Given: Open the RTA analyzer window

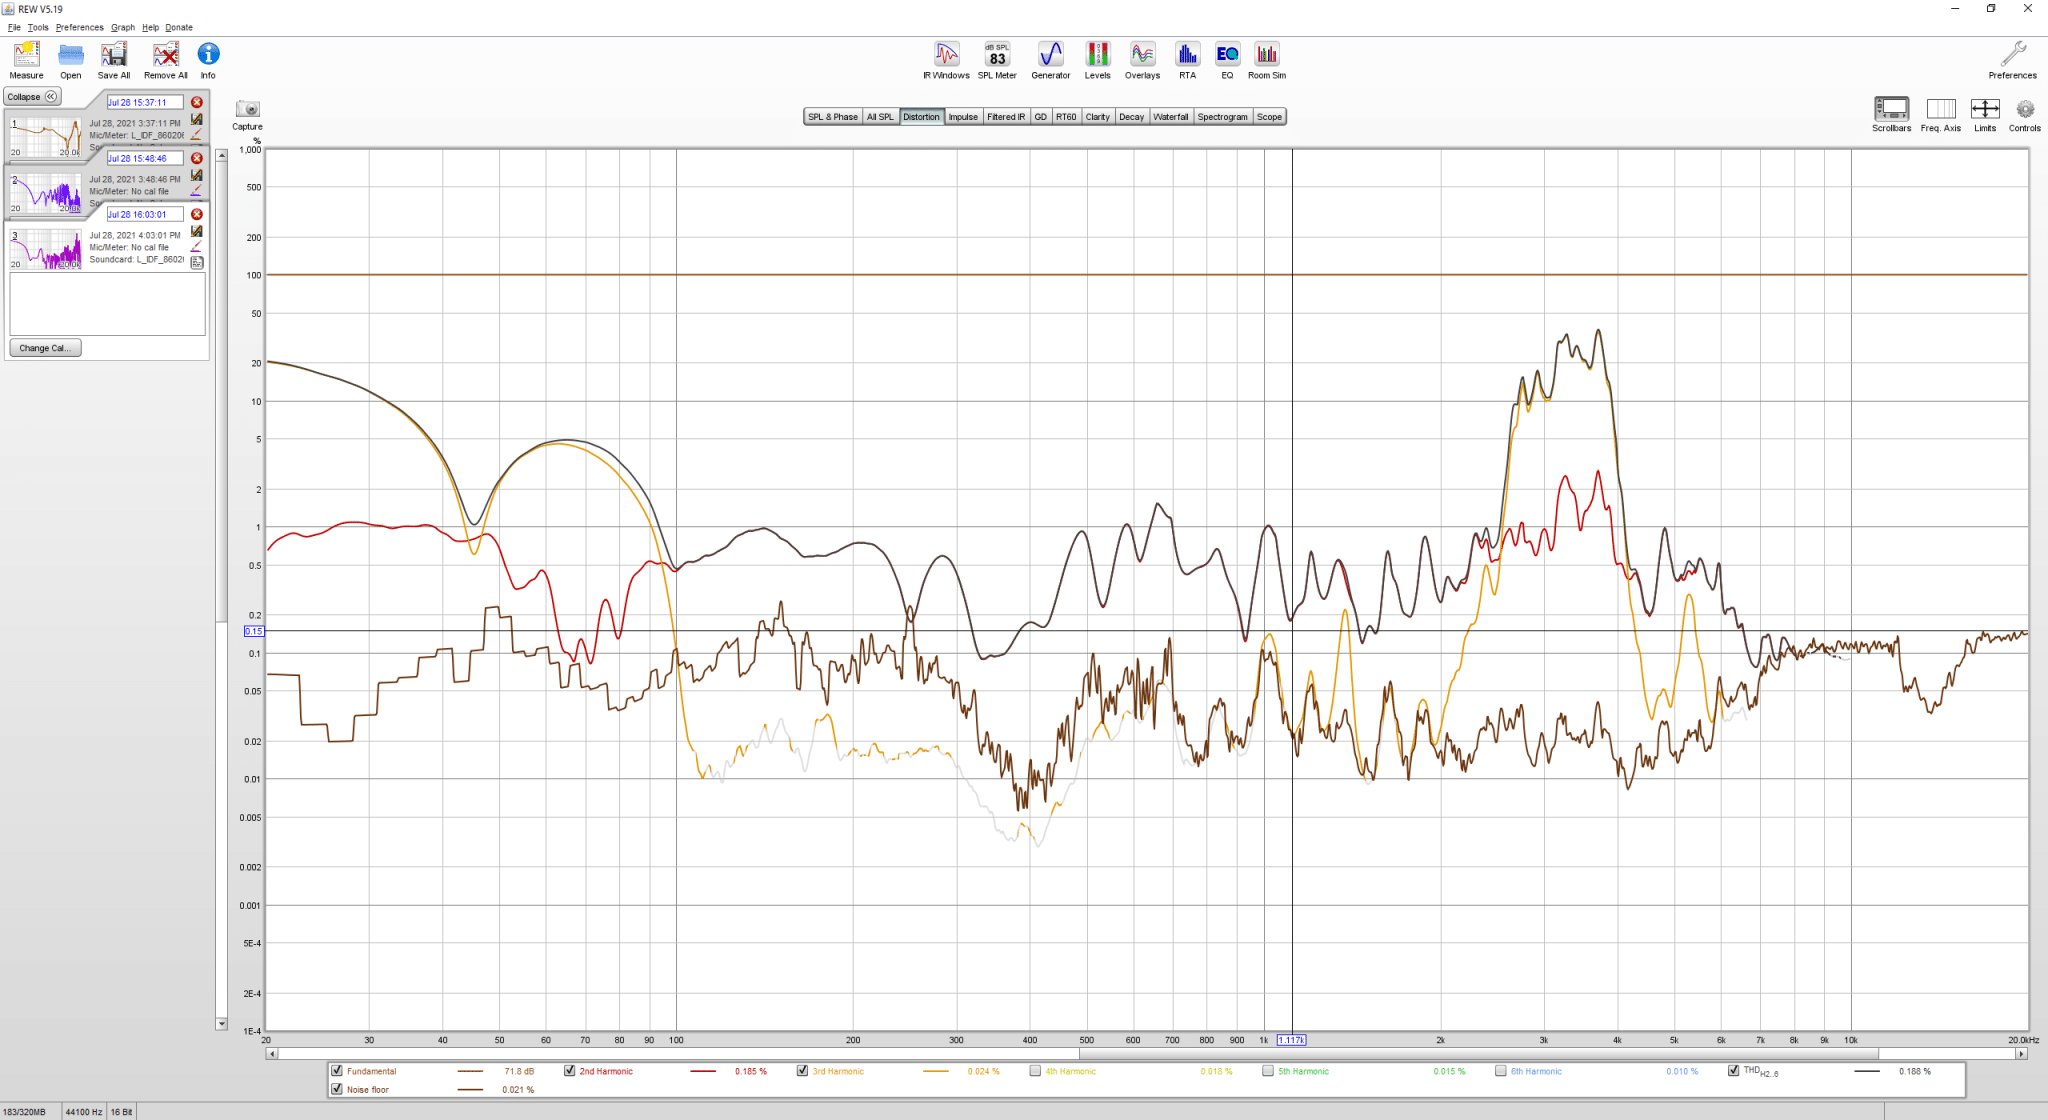Looking at the screenshot, I should click(x=1187, y=60).
